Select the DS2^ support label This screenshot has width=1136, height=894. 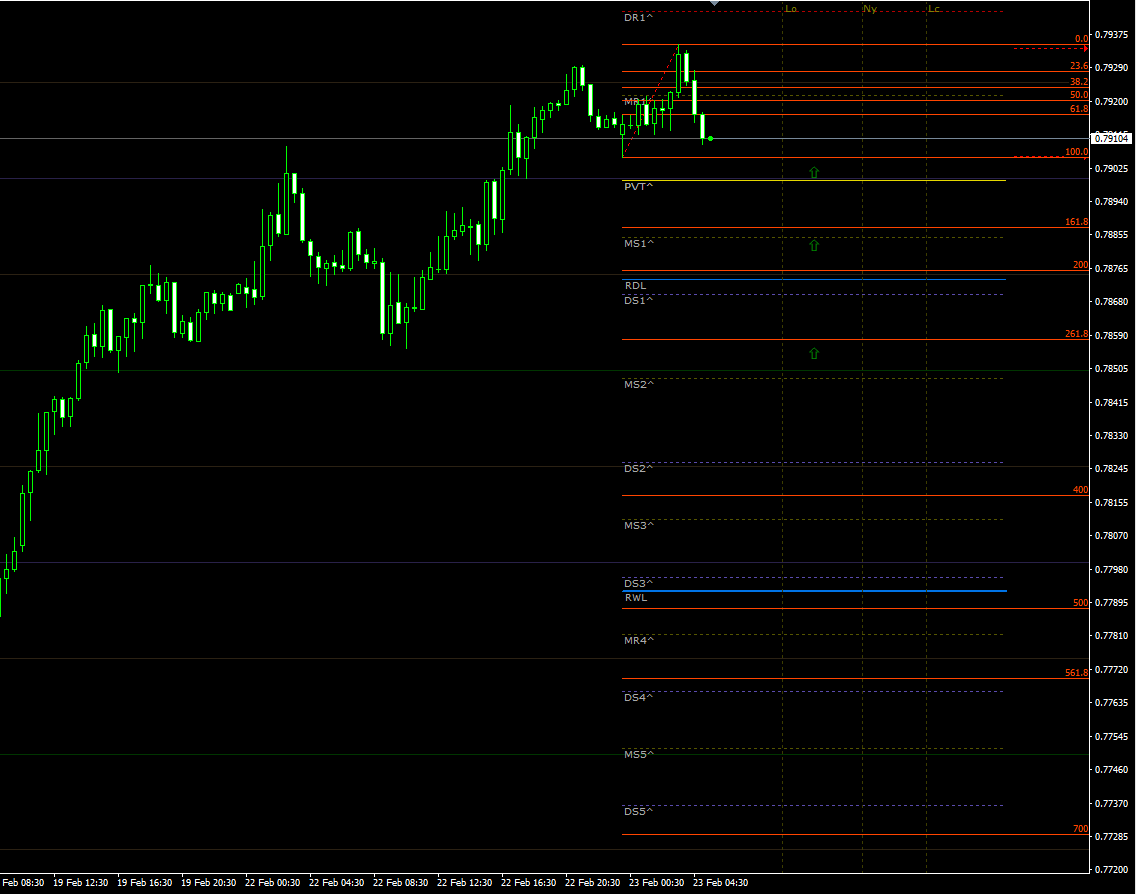click(x=638, y=468)
